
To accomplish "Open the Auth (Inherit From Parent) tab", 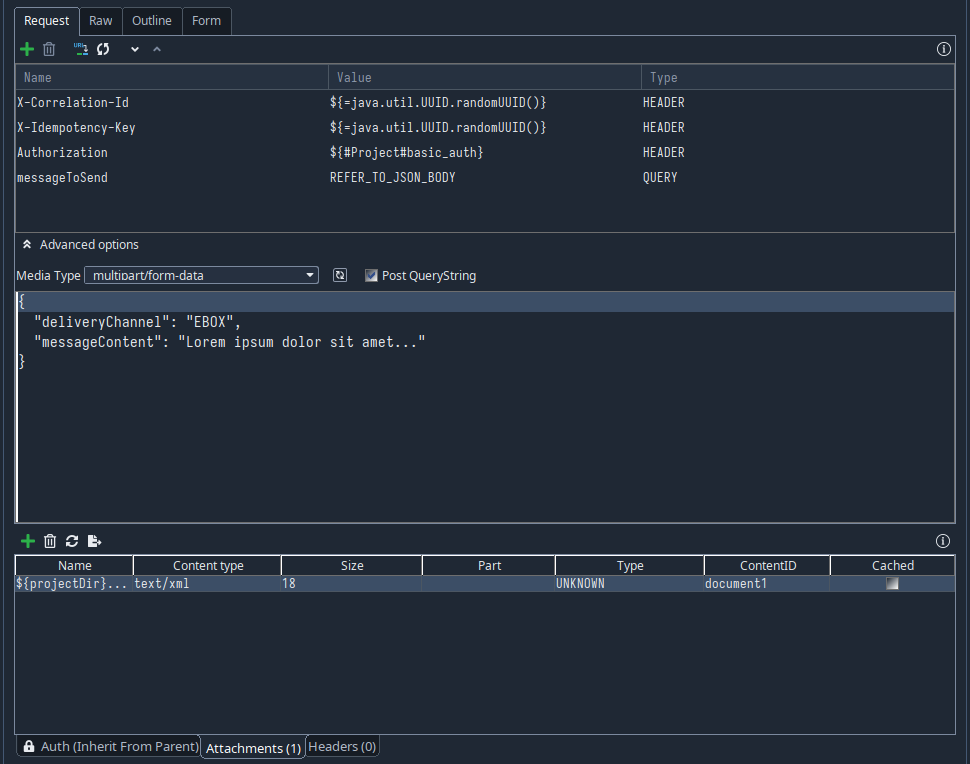I will coord(108,747).
